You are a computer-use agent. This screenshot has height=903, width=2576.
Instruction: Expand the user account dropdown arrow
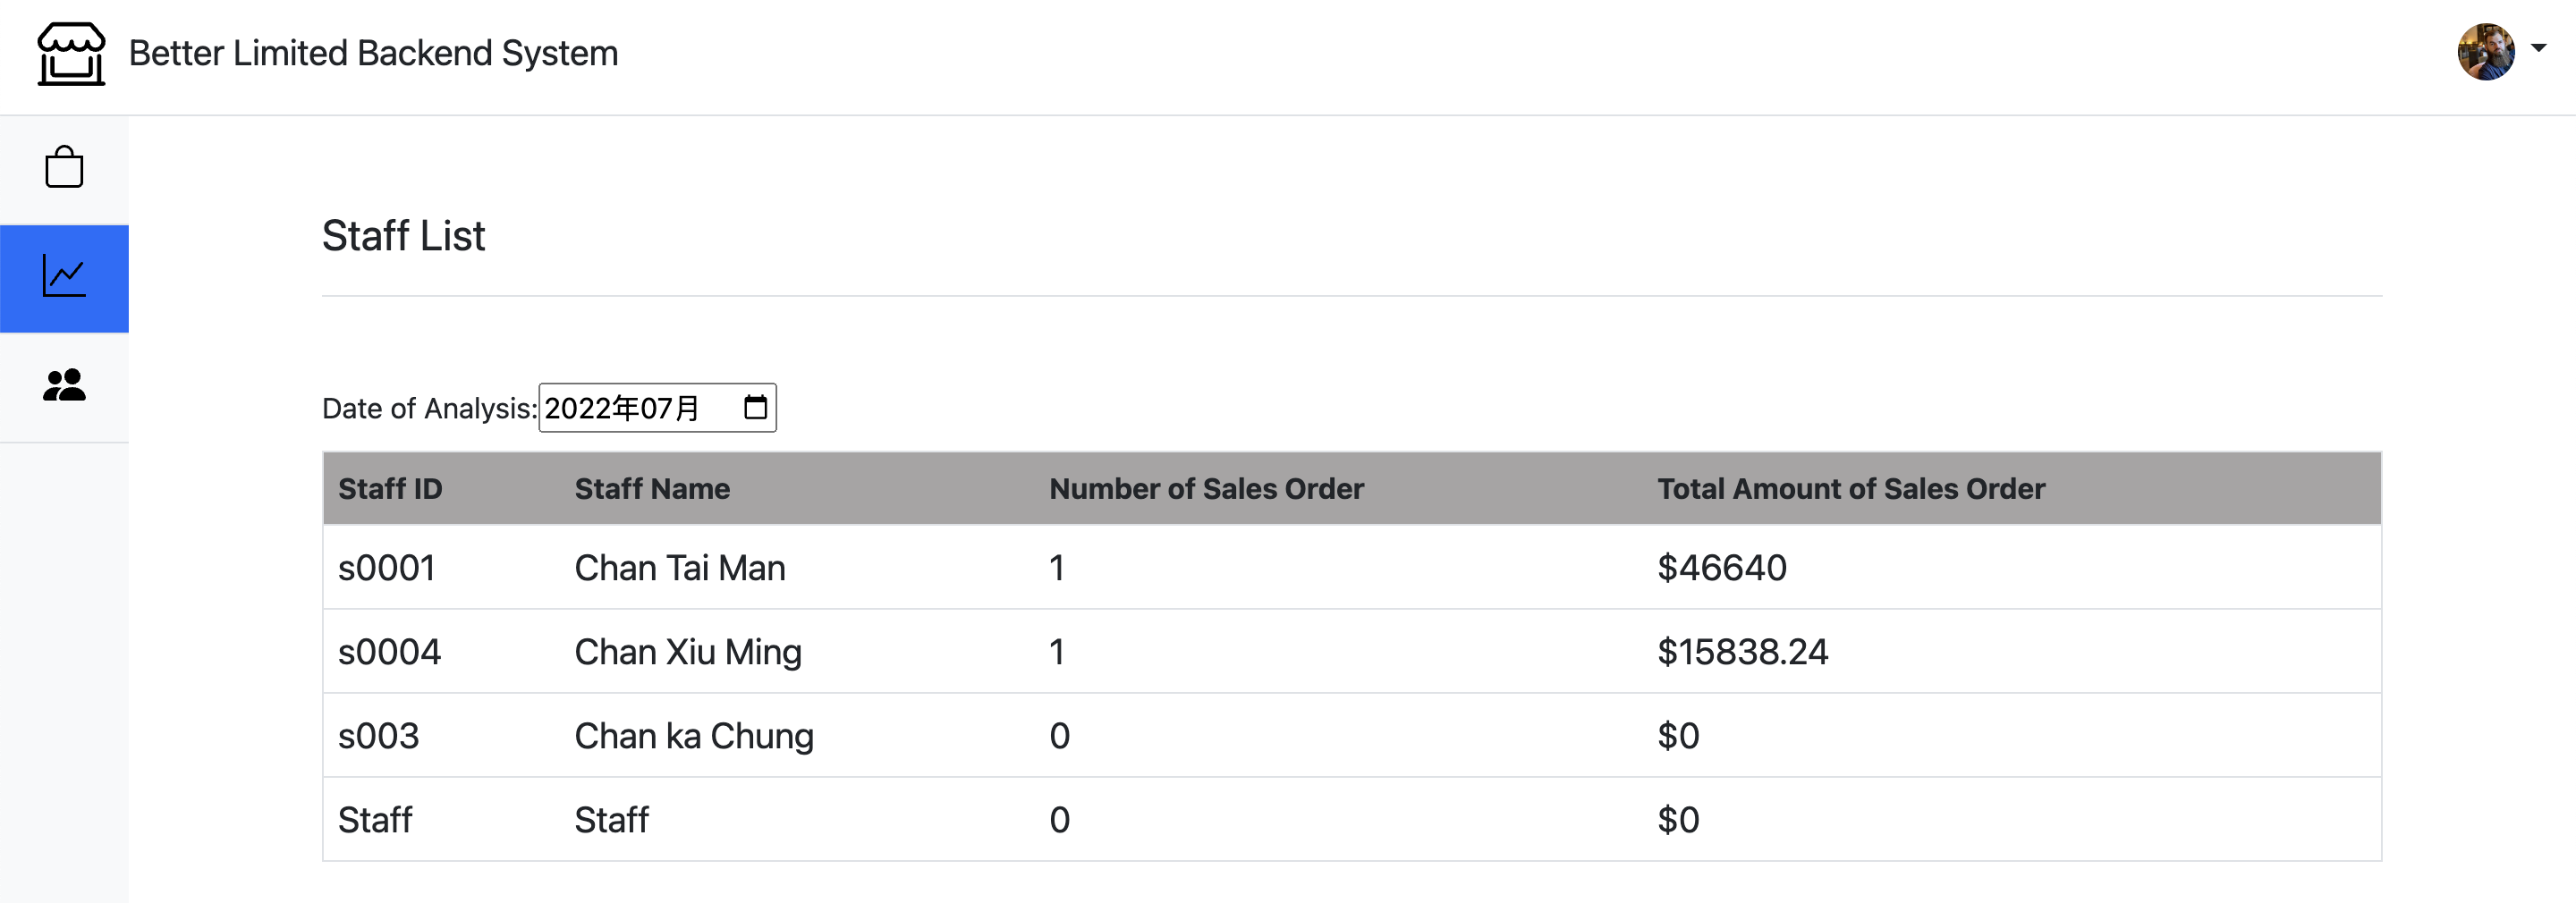[2538, 48]
